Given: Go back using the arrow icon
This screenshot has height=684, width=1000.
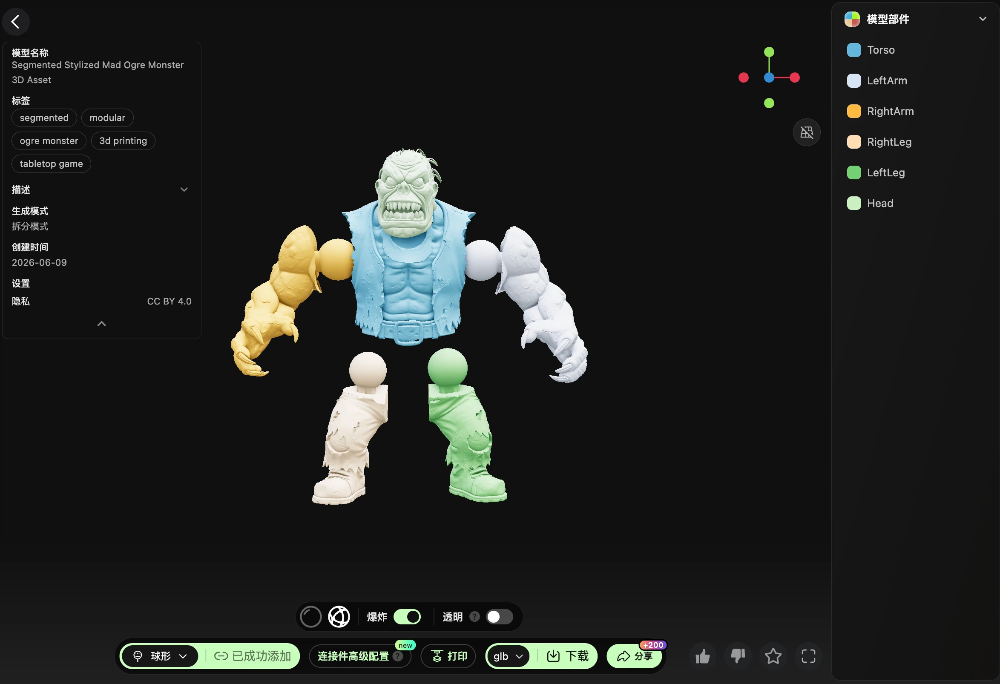Looking at the screenshot, I should 16,22.
